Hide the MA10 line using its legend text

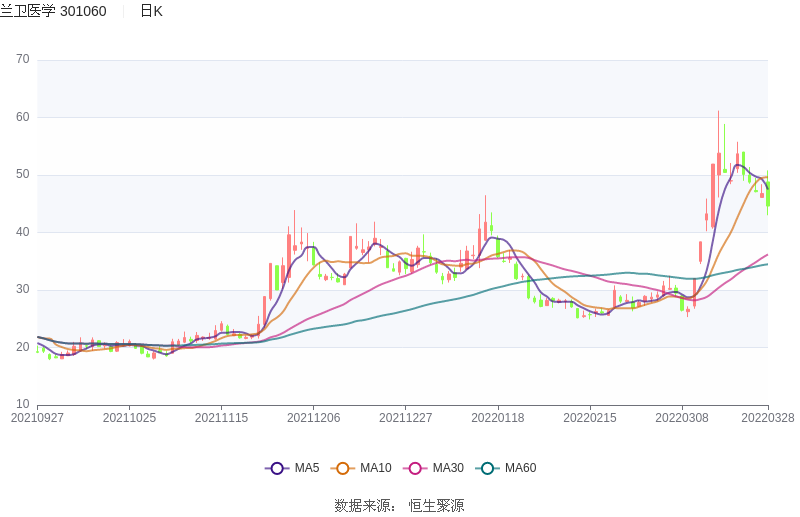(375, 468)
